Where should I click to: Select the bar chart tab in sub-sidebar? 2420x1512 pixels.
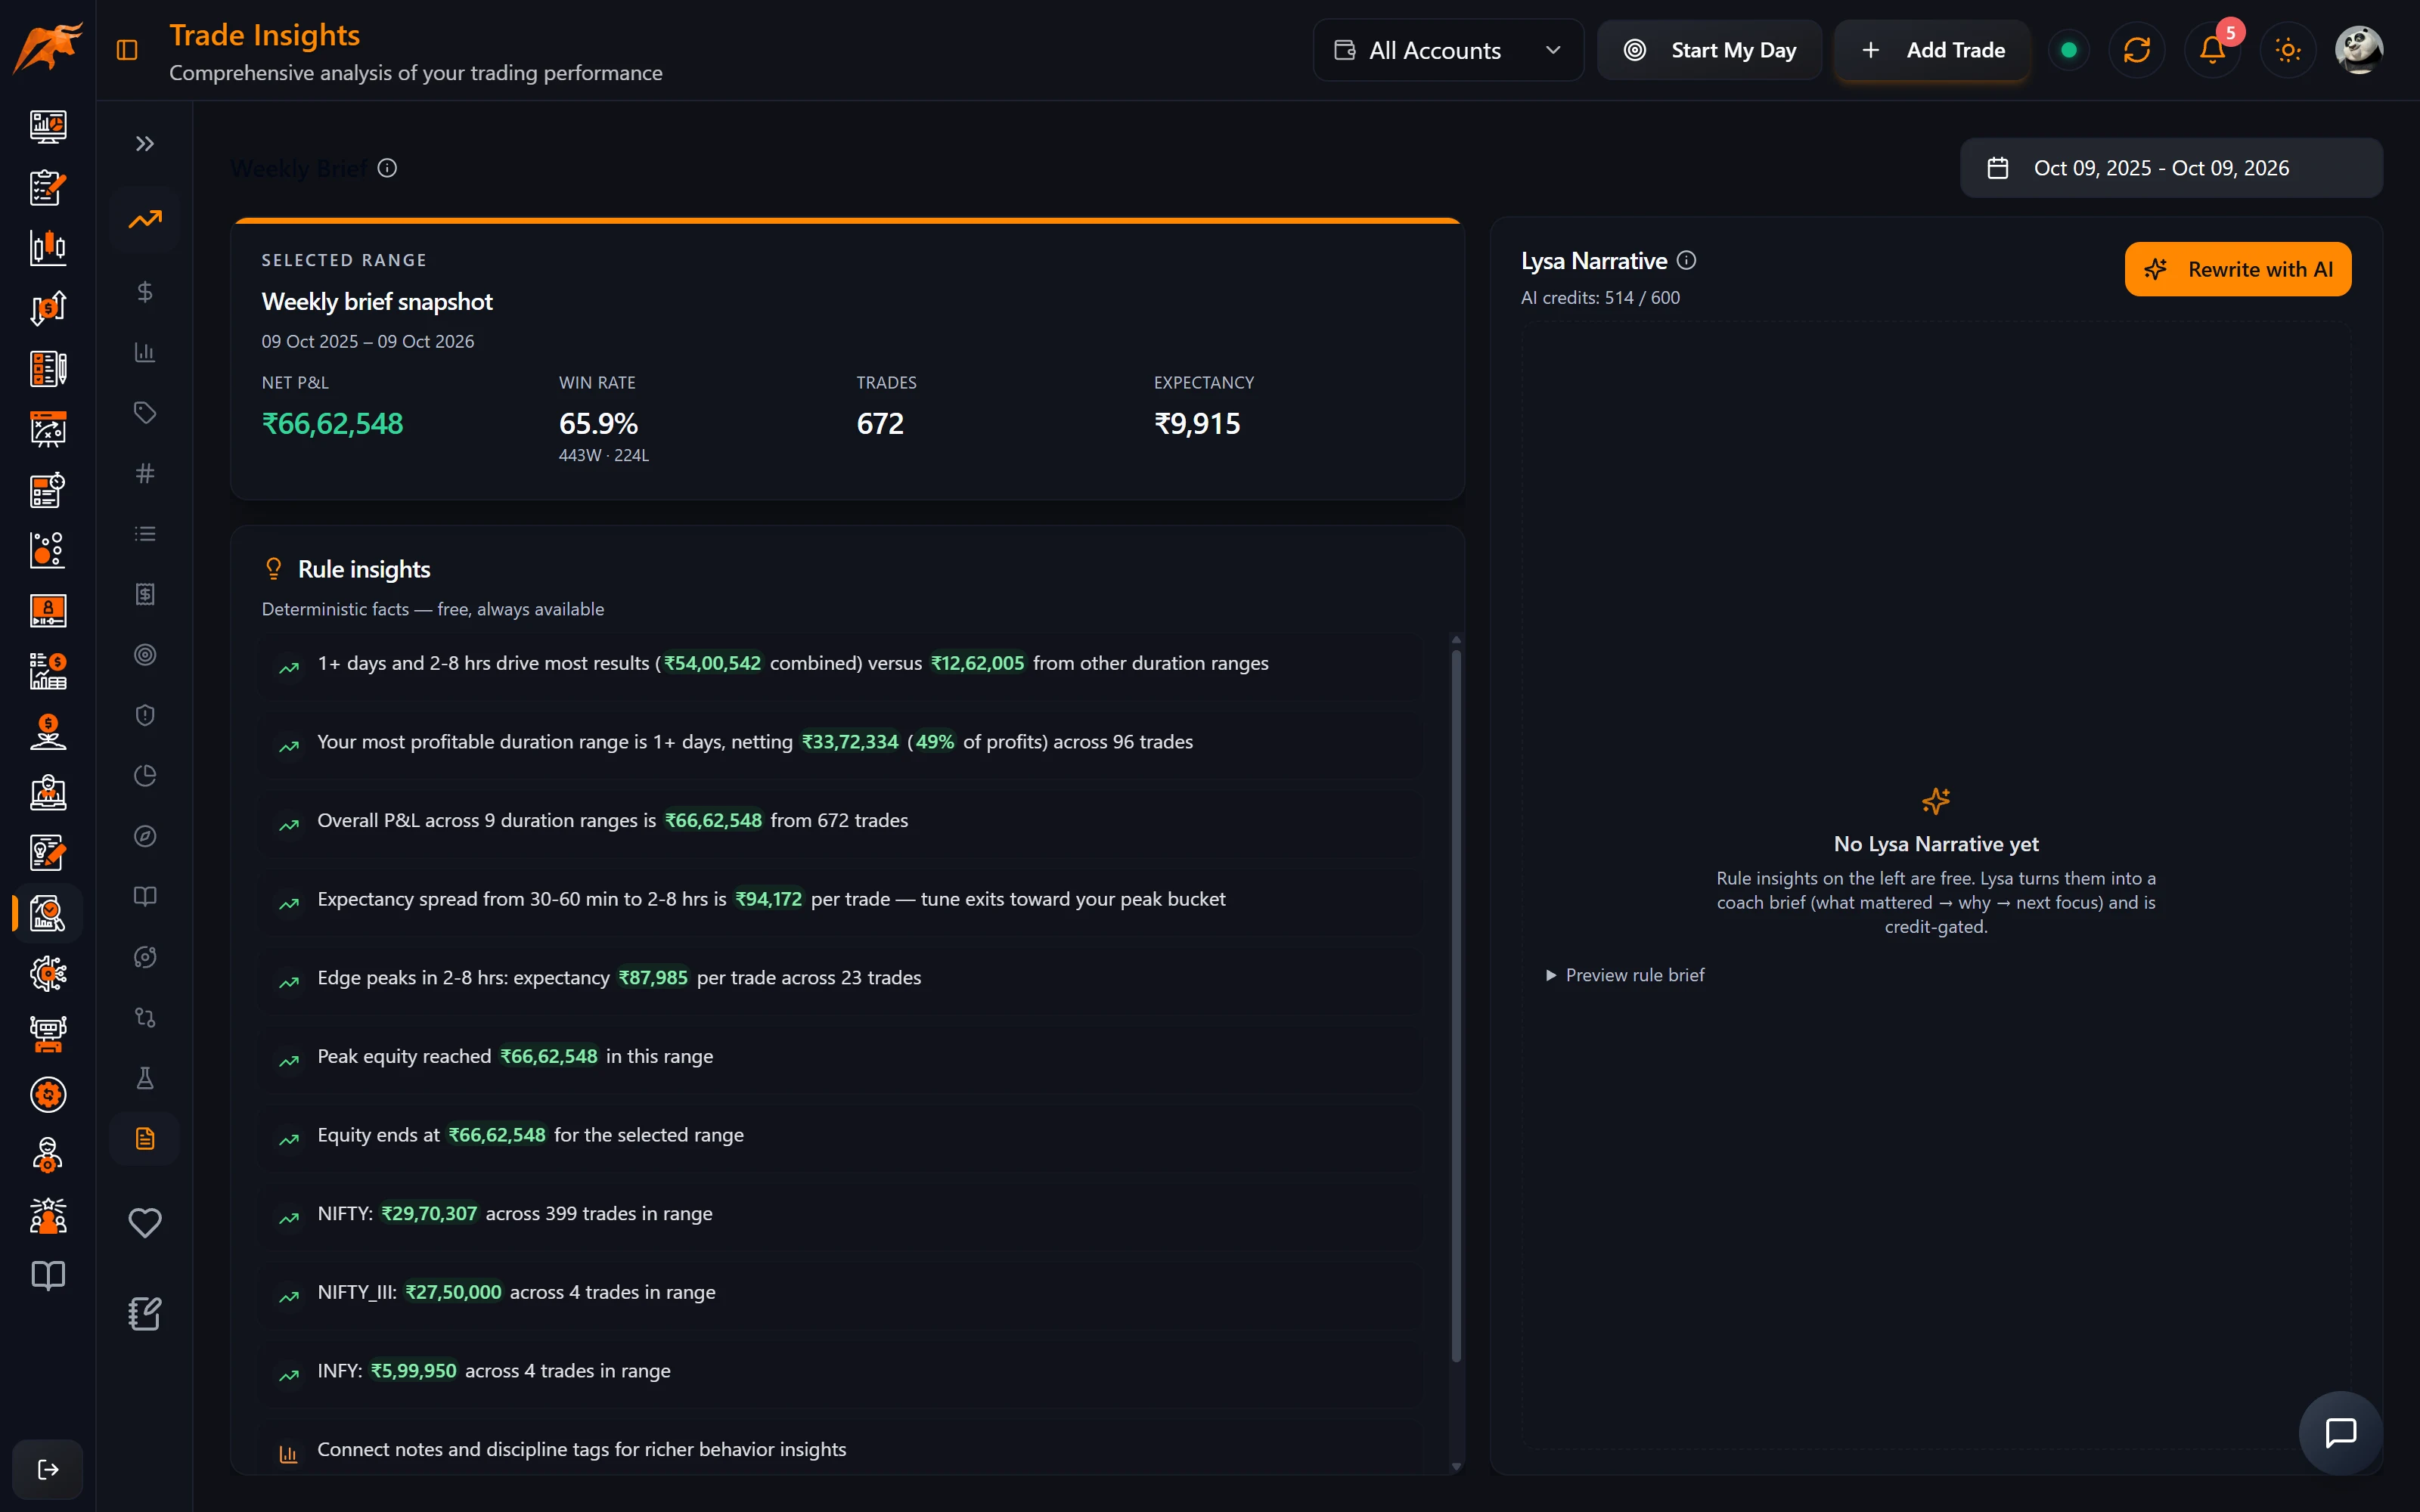coord(145,352)
